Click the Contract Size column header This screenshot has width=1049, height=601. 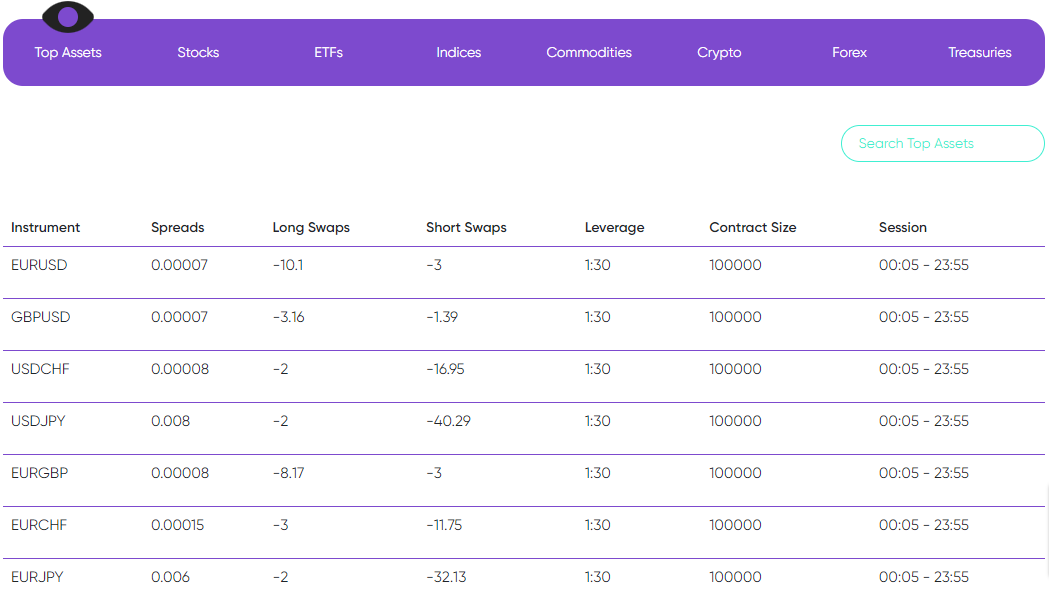(x=753, y=228)
